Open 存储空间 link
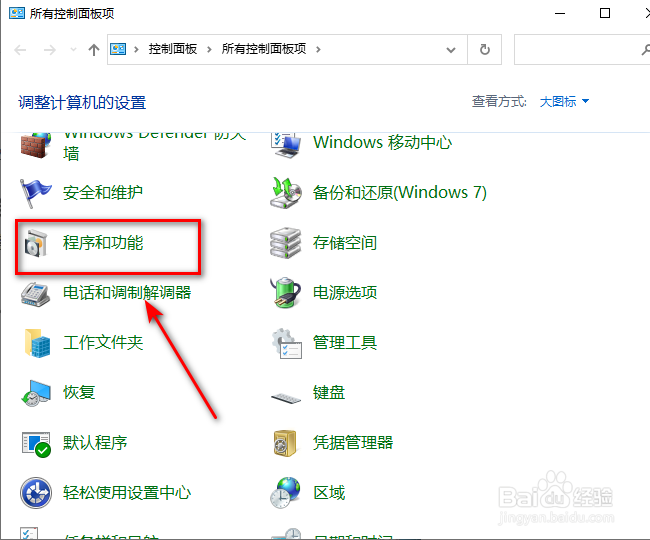Screen dimensions: 650x540 (345, 243)
